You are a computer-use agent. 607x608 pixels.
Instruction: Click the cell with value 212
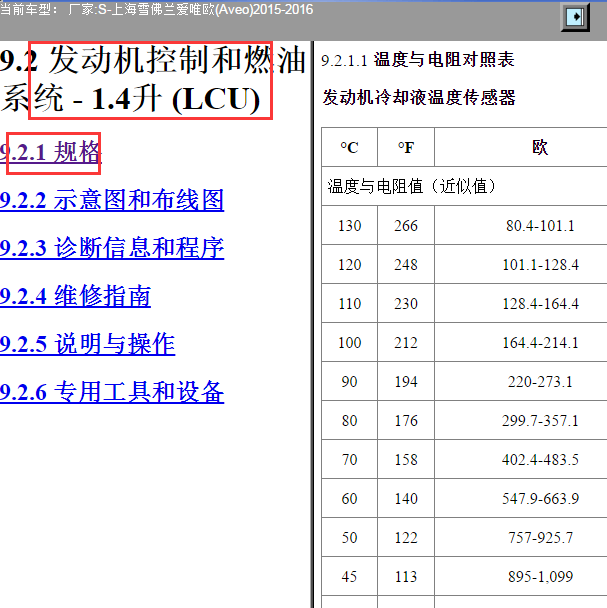click(406, 343)
